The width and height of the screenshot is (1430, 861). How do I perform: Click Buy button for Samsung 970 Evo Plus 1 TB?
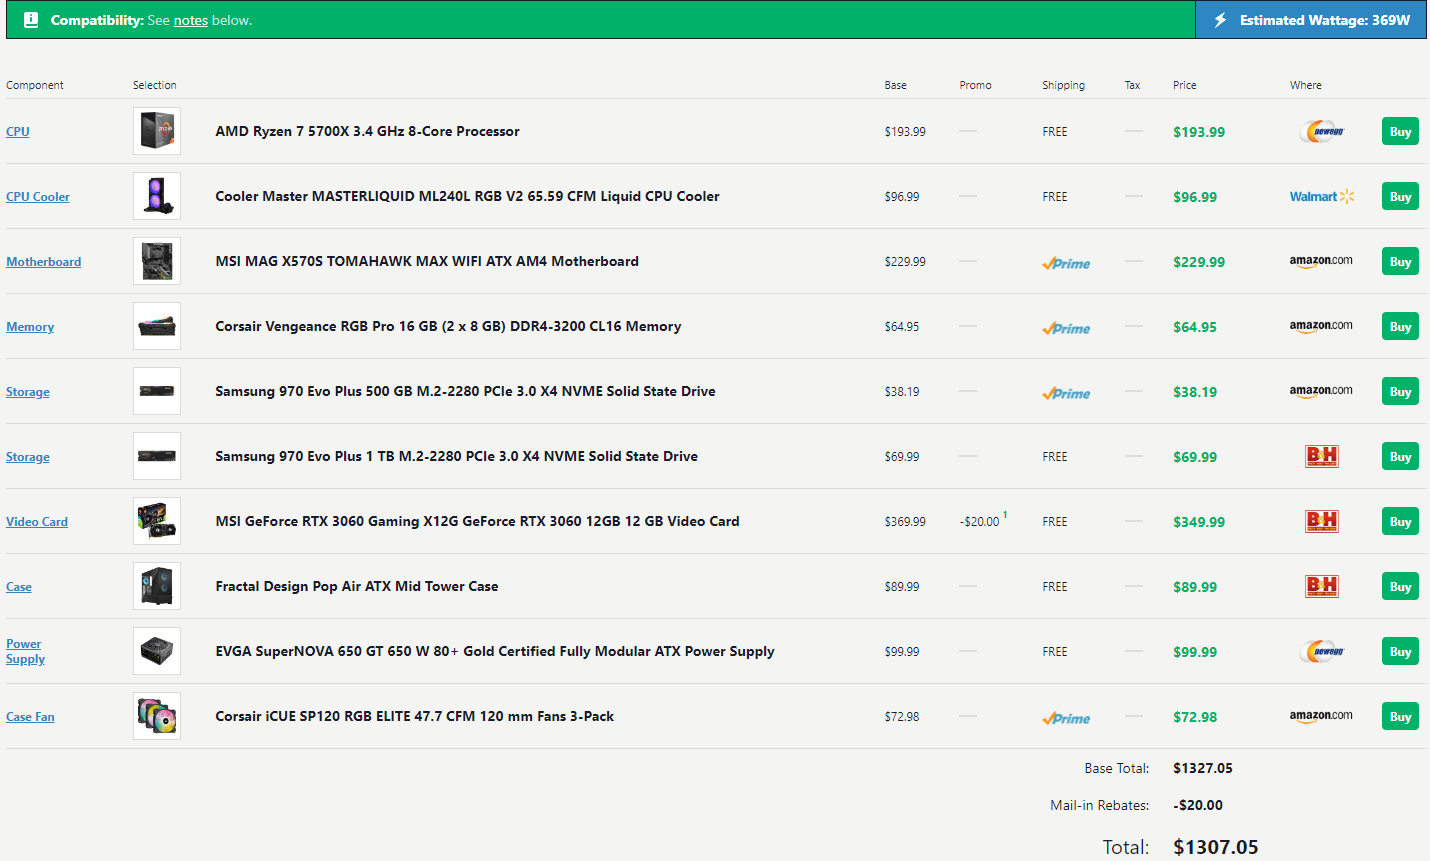pyautogui.click(x=1400, y=456)
